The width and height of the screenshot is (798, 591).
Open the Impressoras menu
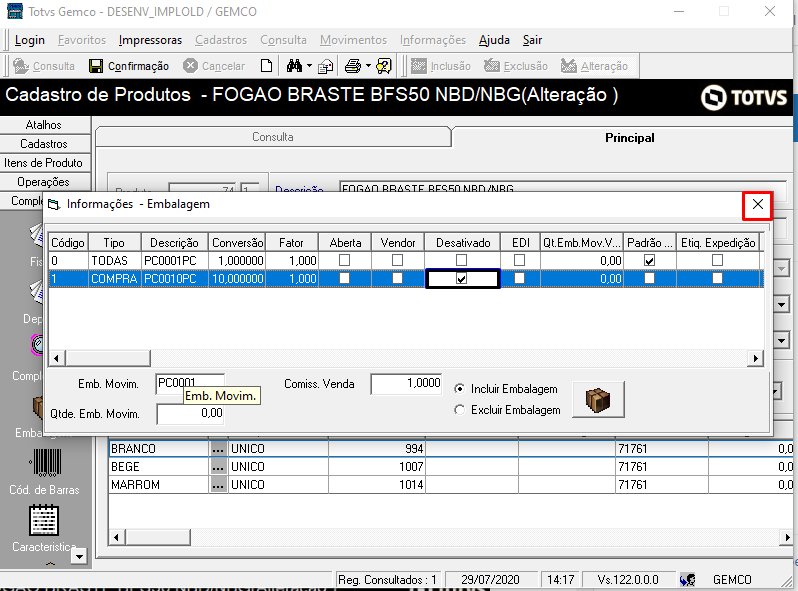[150, 40]
